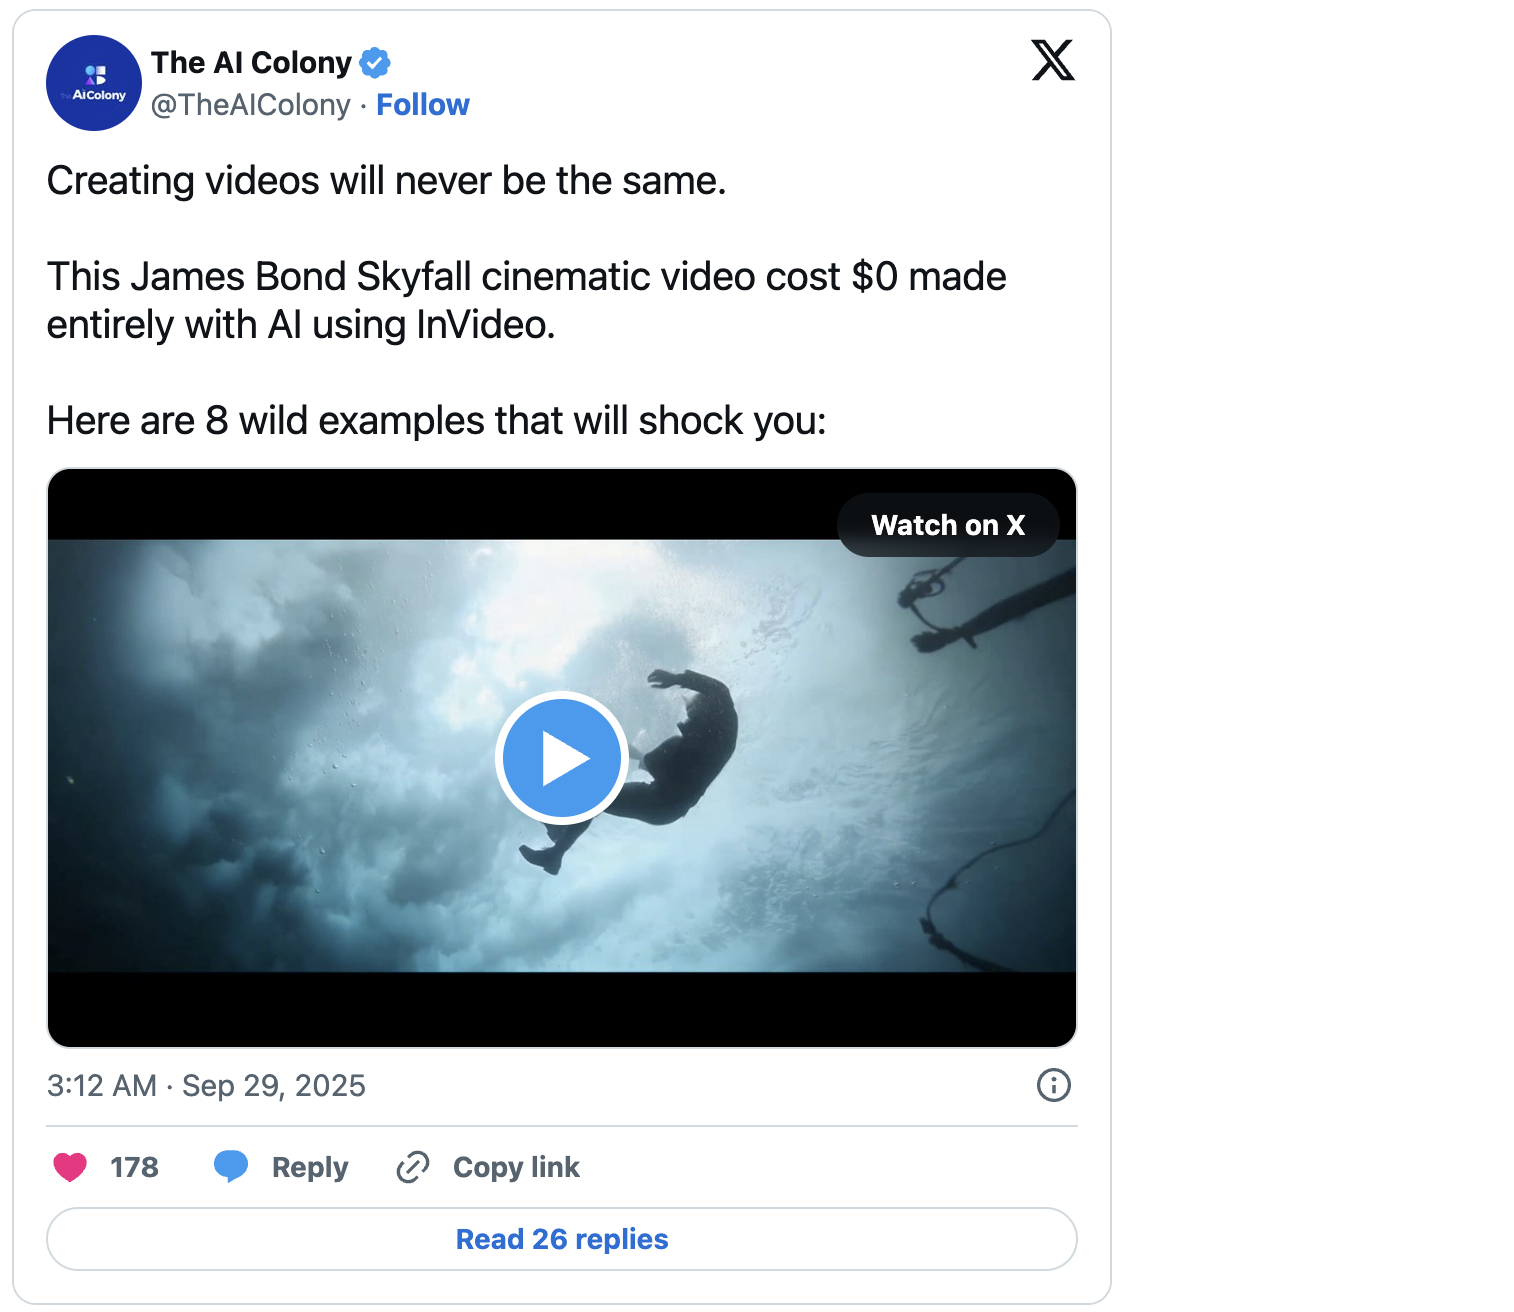Click the Copy link text
Screen dimensions: 1514x1312
[516, 1167]
